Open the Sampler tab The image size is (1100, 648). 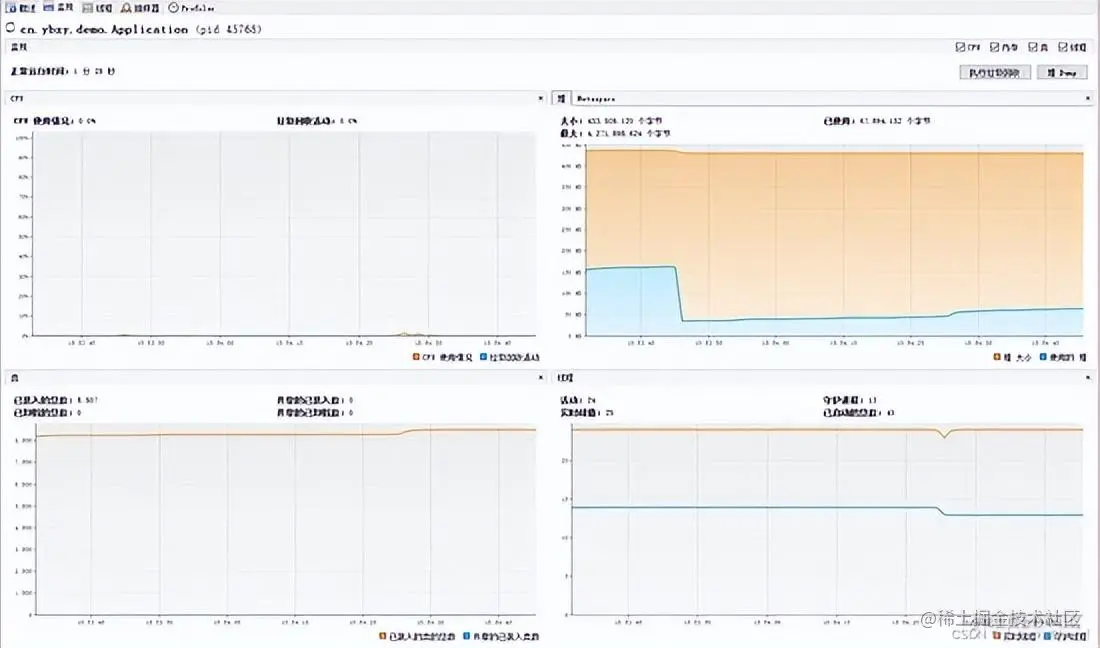pos(140,8)
